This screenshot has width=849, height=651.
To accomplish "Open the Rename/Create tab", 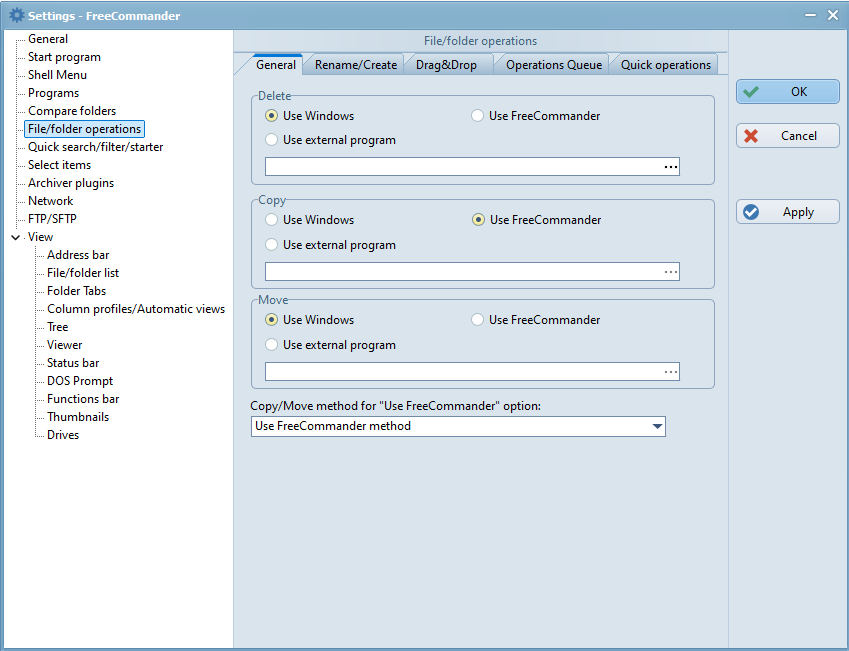I will click(356, 65).
